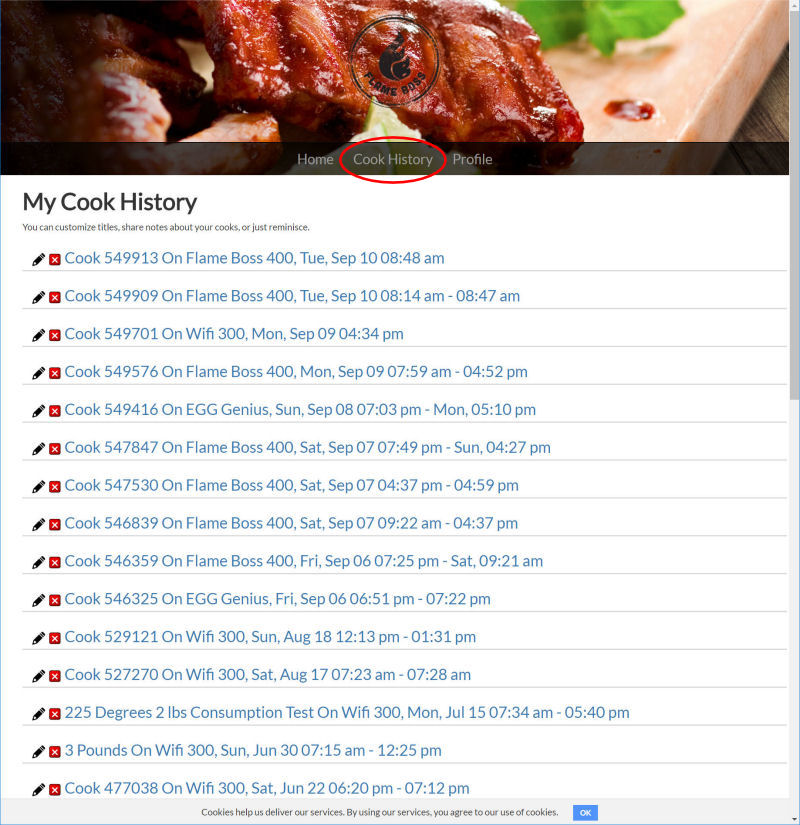Delete Cook 549909 using red X icon
Screen dimensions: 800x825
[x=55, y=297]
